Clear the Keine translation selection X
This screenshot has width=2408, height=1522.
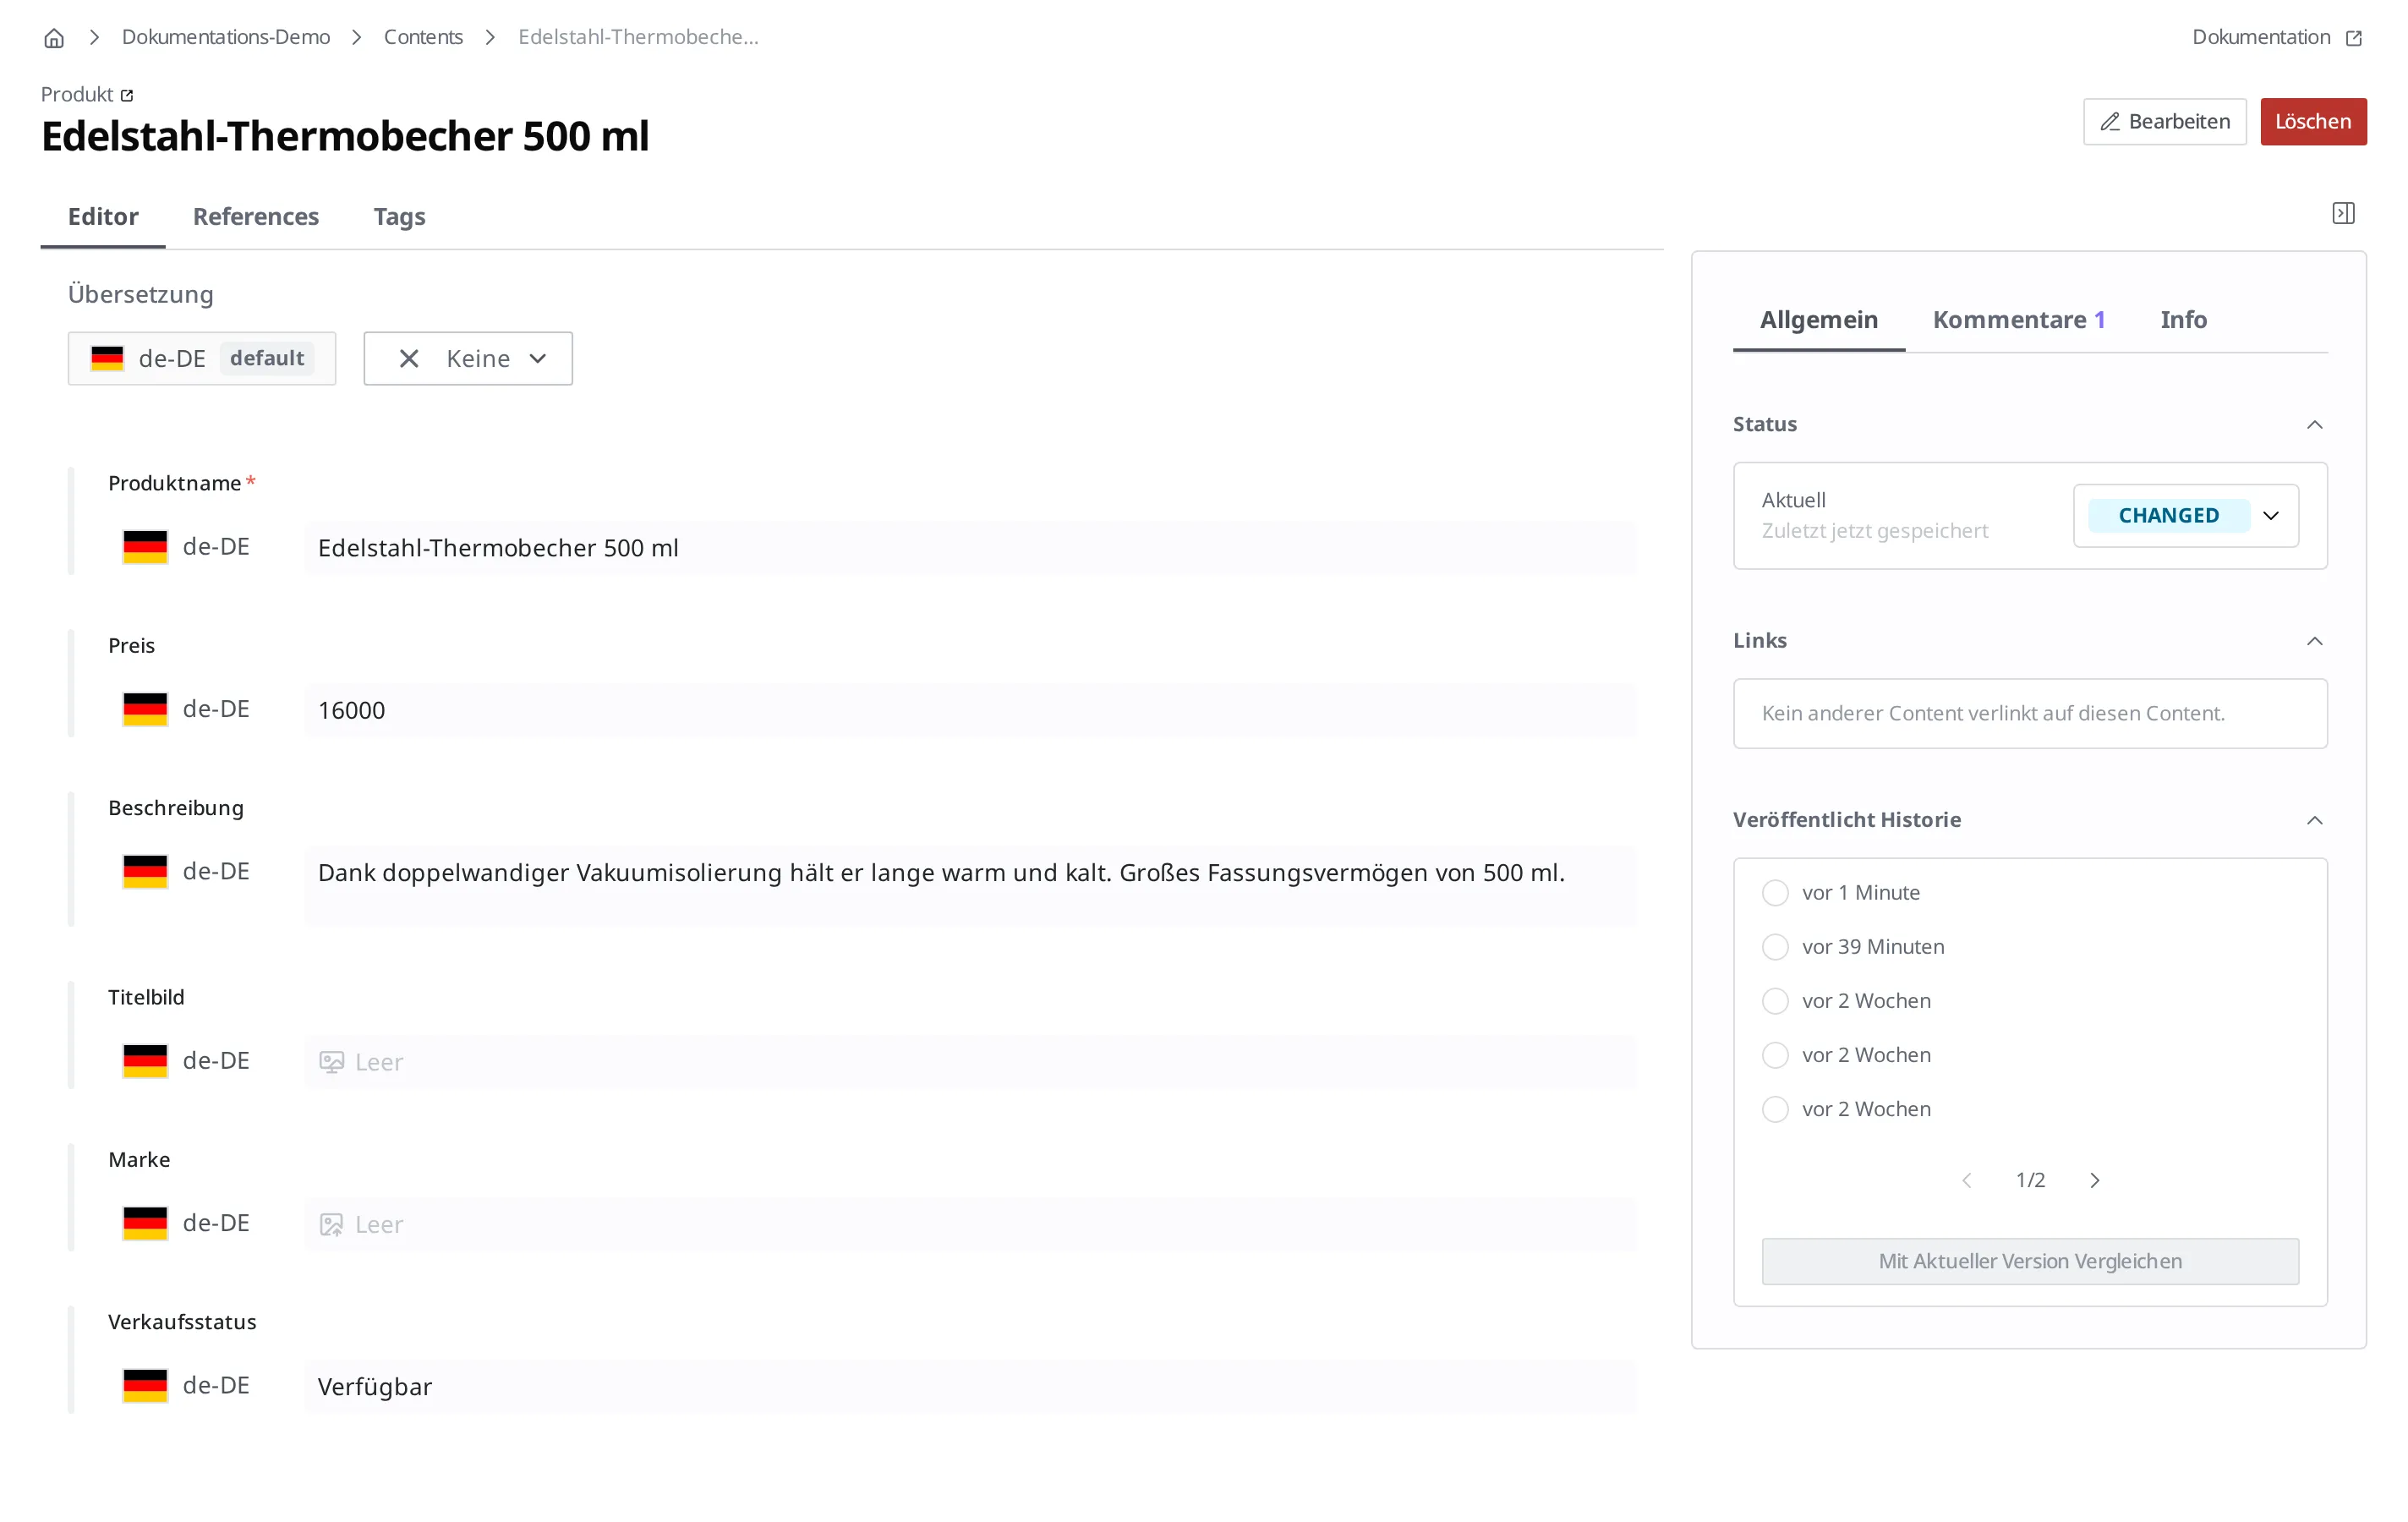[x=409, y=358]
